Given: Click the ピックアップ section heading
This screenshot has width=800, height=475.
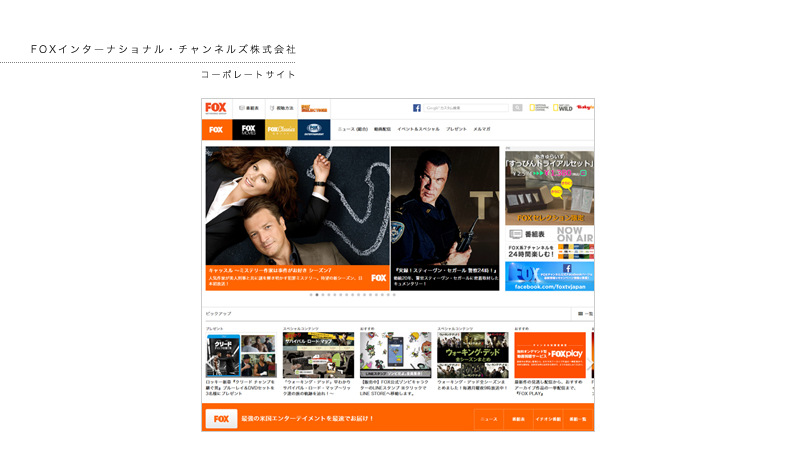Looking at the screenshot, I should pos(218,314).
